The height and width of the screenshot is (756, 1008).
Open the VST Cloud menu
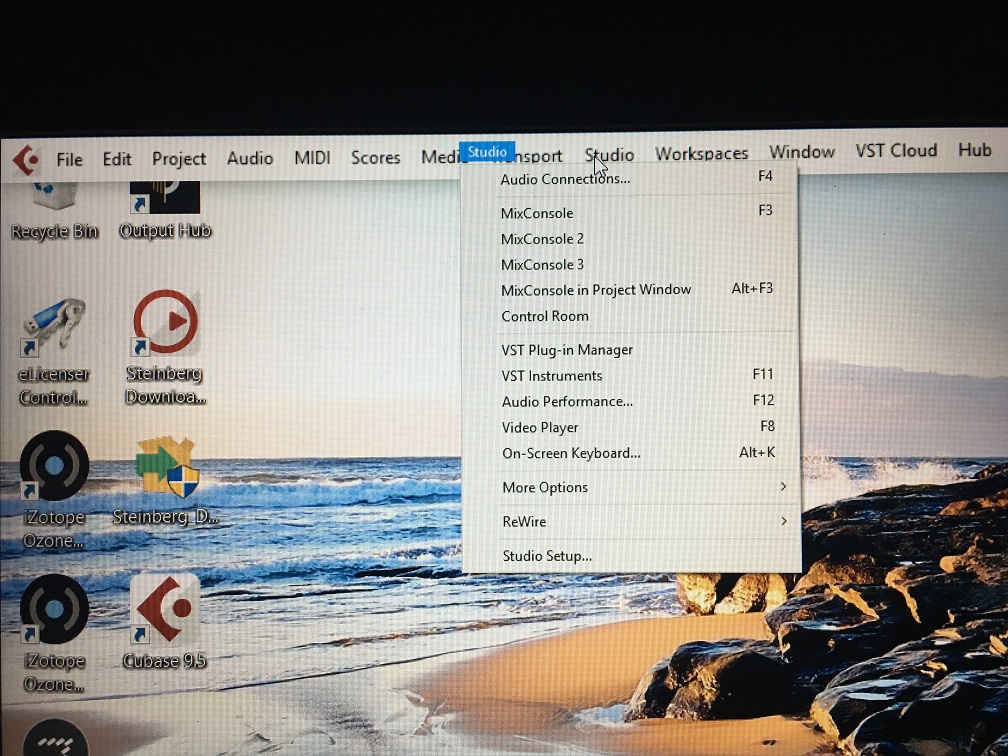click(x=896, y=150)
